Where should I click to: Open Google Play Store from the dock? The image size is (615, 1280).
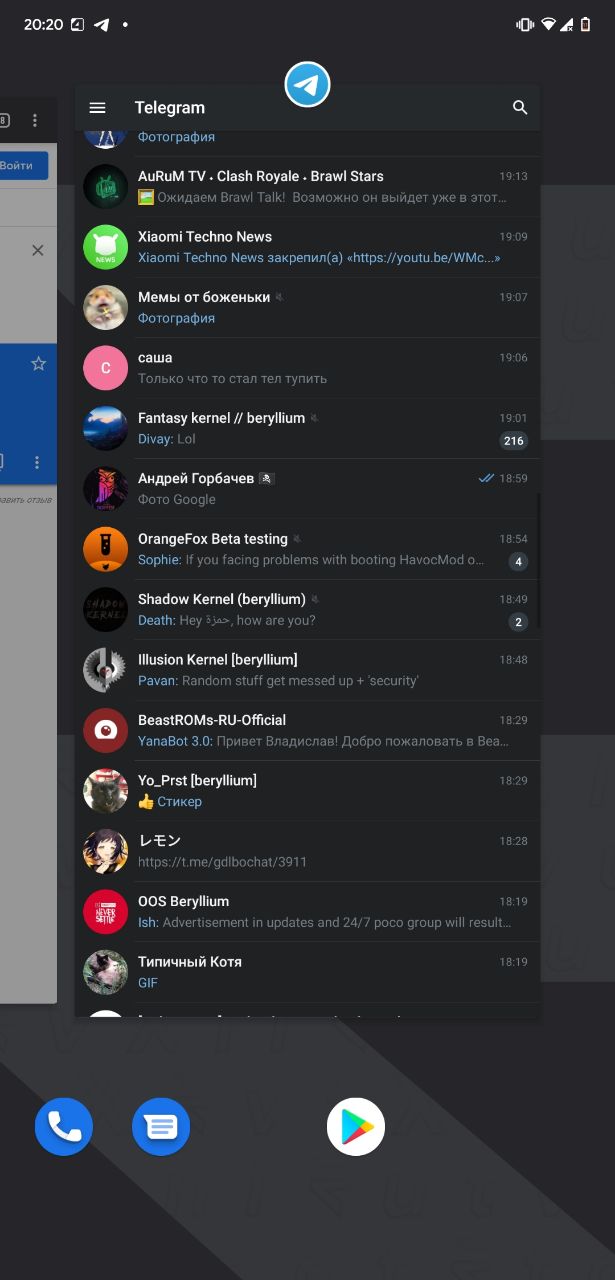pyautogui.click(x=356, y=1127)
